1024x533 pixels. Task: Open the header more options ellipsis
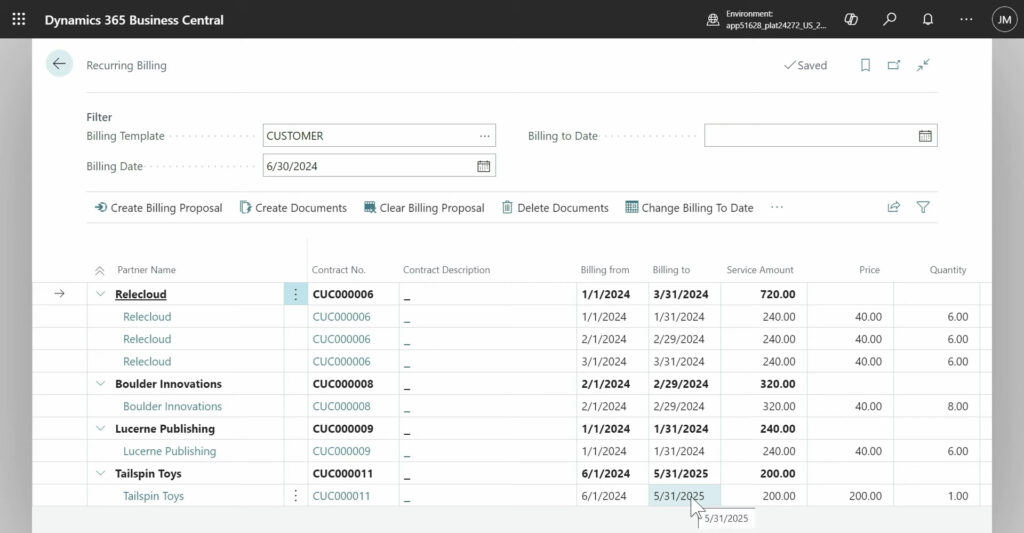pyautogui.click(x=966, y=20)
